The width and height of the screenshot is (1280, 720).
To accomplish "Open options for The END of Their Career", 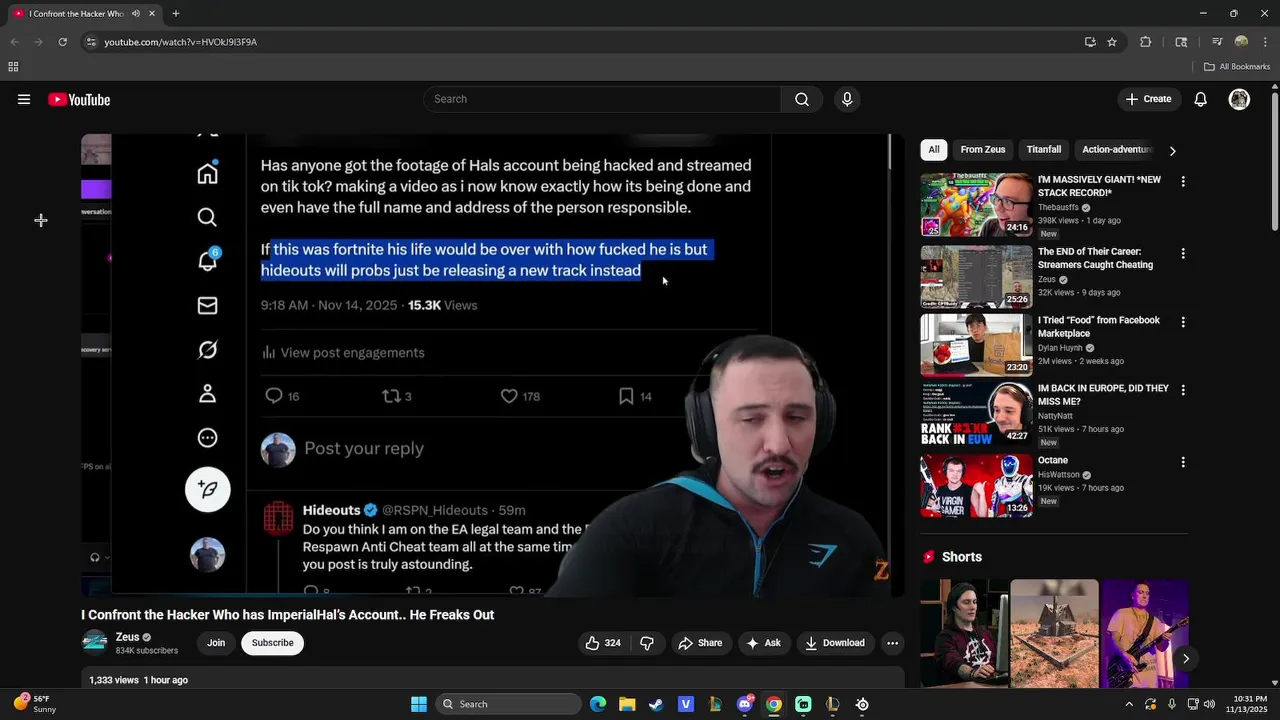I will [1183, 254].
